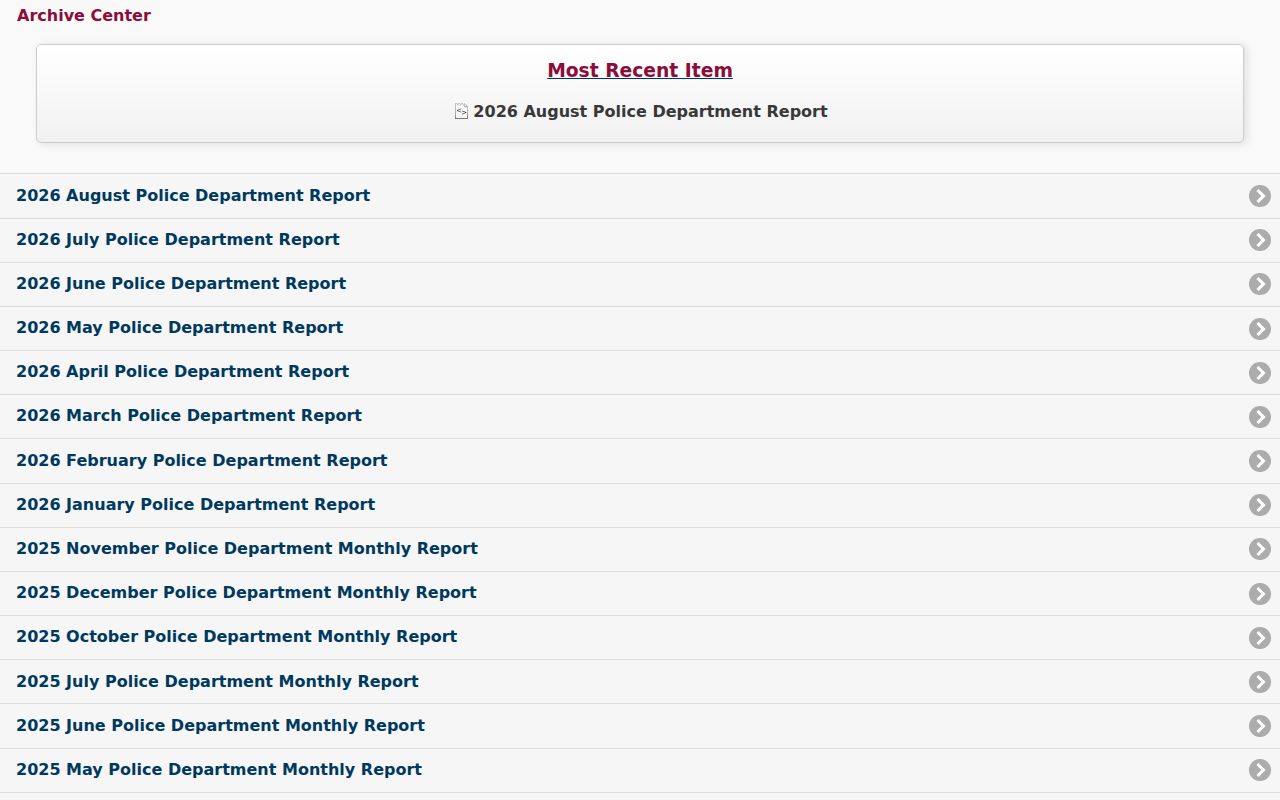Click the chevron circle on 2025 July row
The image size is (1280, 800).
pyautogui.click(x=1260, y=682)
